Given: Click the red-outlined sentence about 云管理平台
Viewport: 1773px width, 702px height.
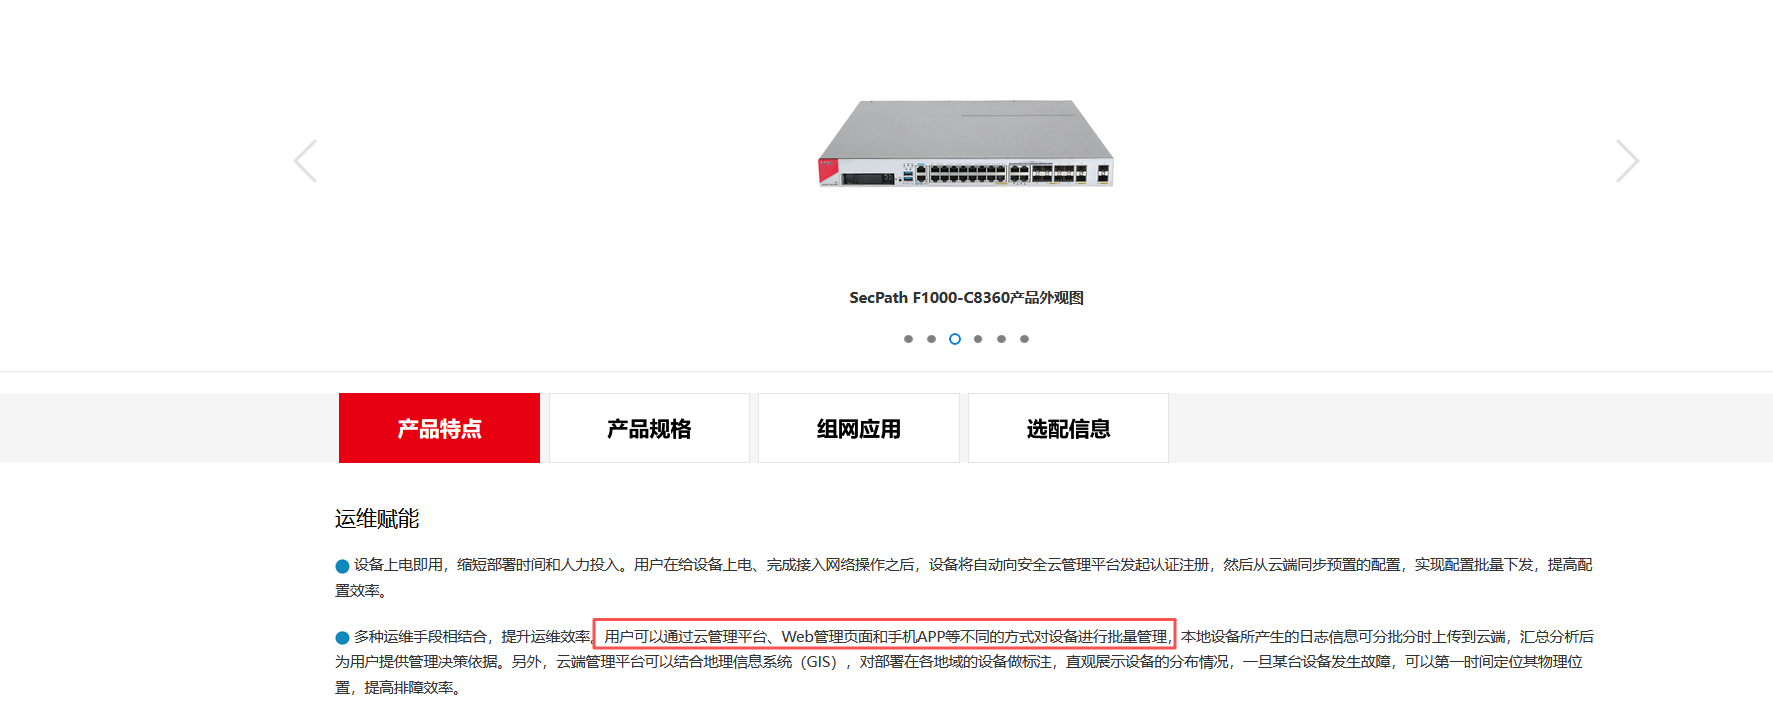Looking at the screenshot, I should (x=884, y=635).
